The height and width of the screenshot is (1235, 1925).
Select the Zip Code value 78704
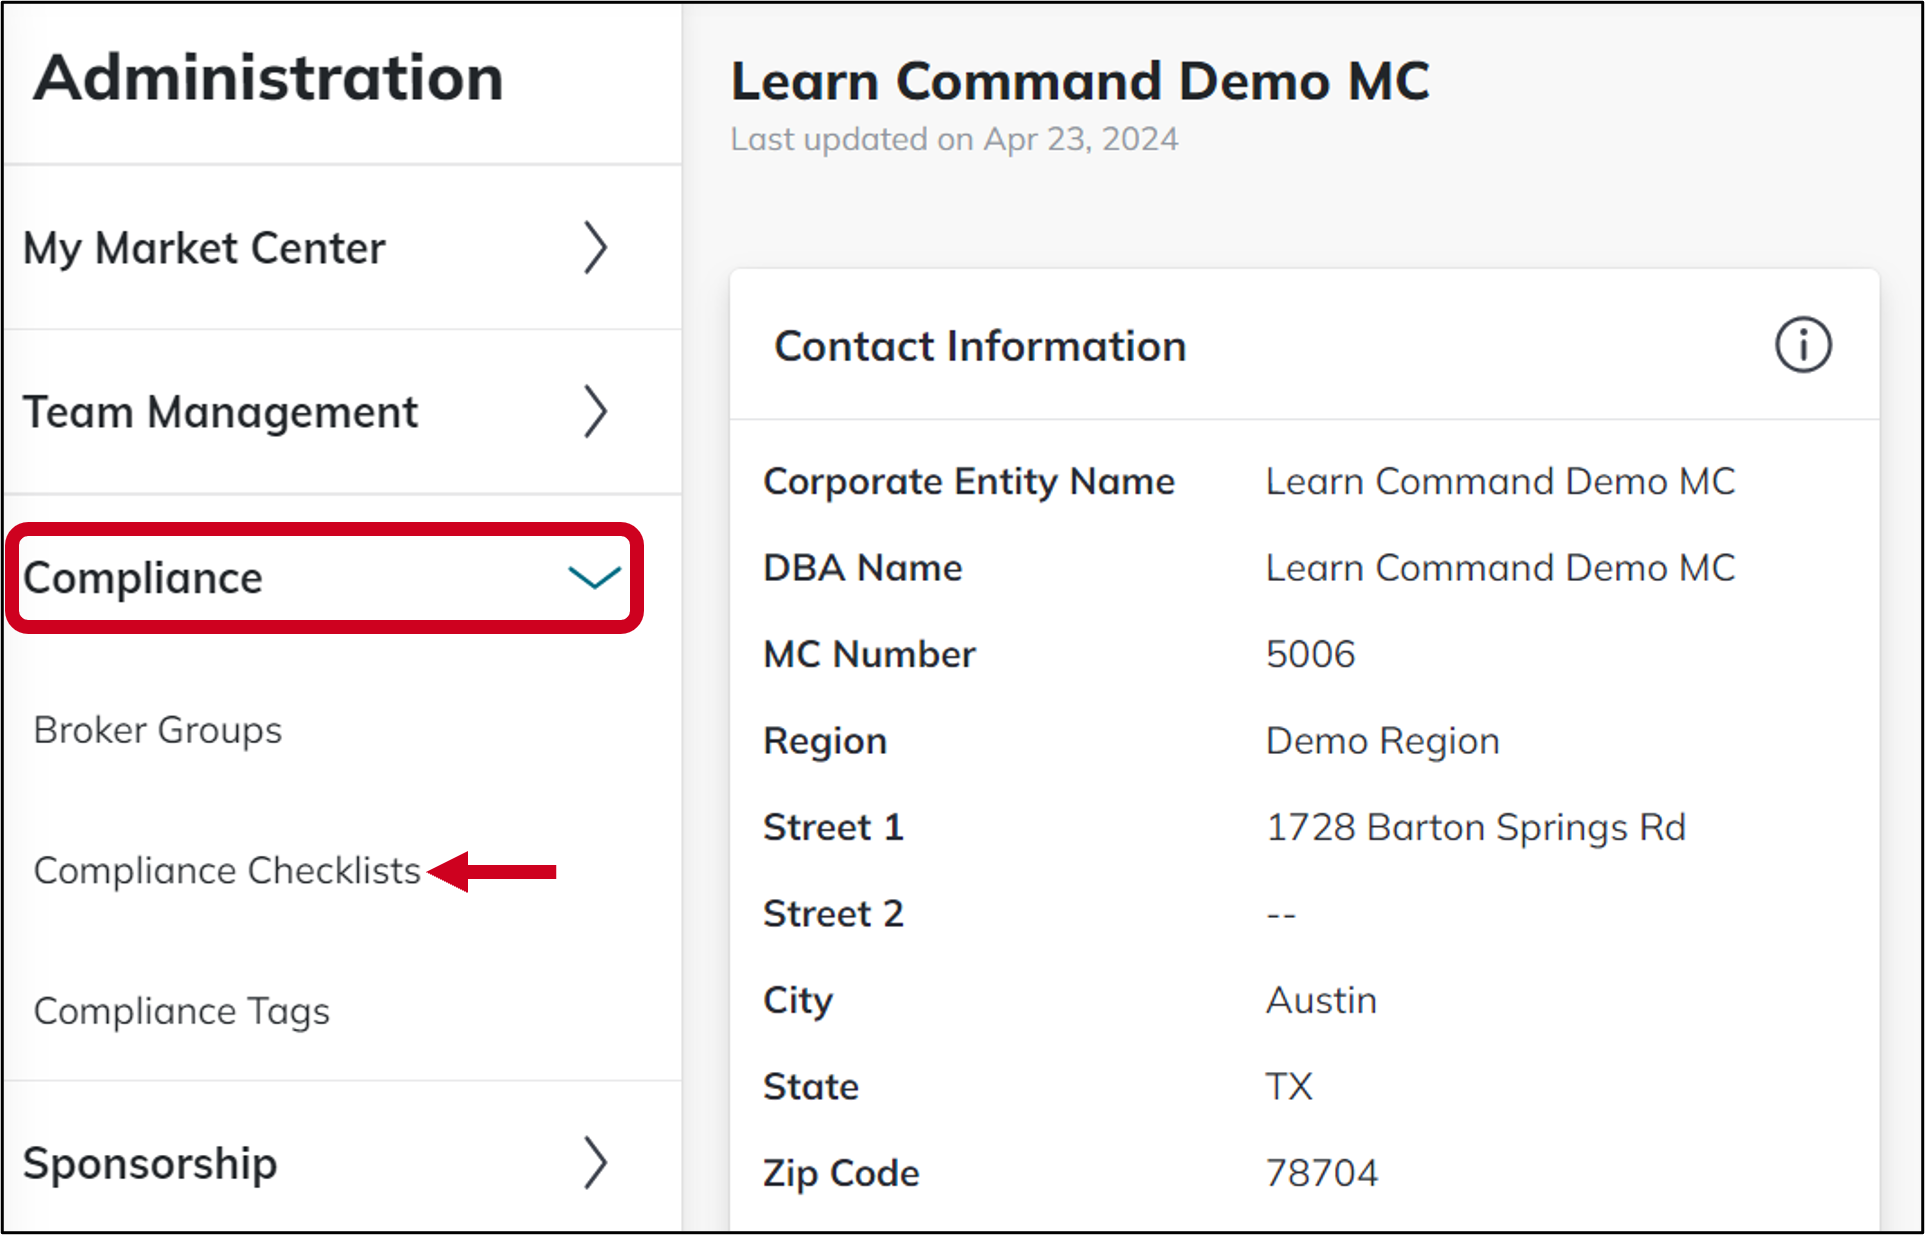point(1322,1172)
